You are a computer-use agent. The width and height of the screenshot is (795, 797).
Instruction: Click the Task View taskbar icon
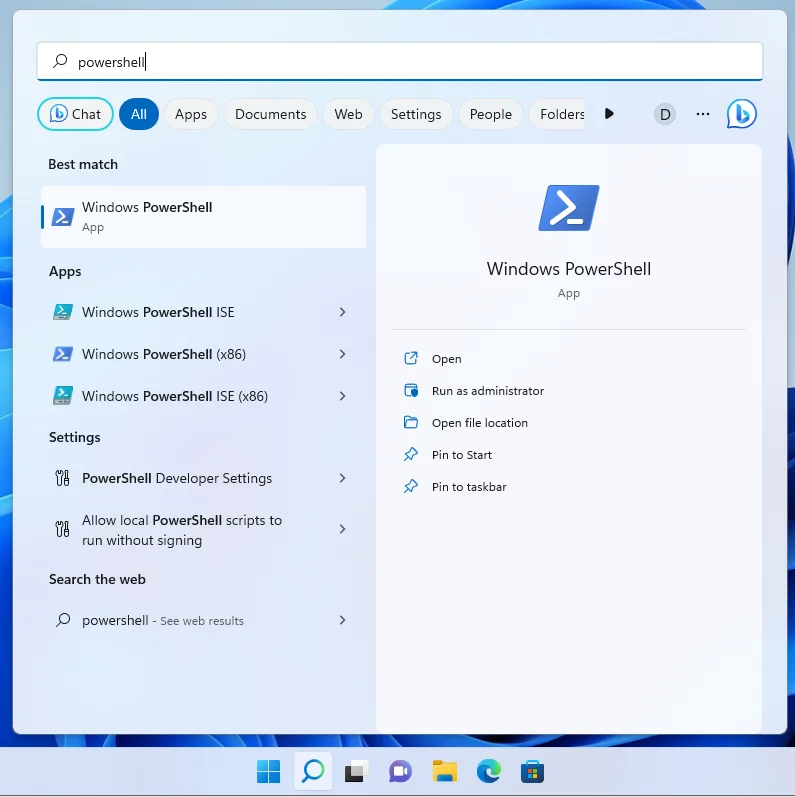click(x=356, y=771)
